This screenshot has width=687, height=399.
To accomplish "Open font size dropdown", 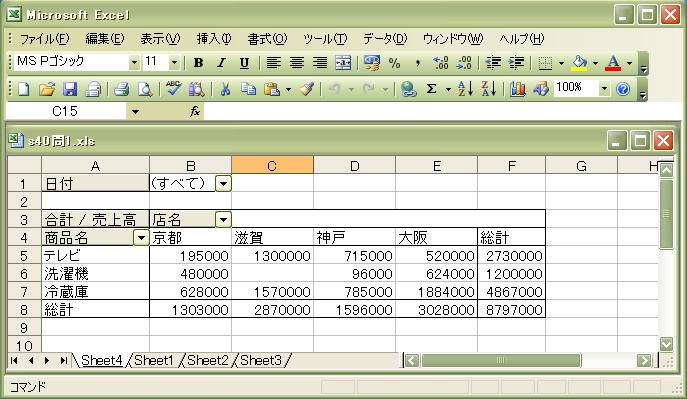I will pos(174,63).
